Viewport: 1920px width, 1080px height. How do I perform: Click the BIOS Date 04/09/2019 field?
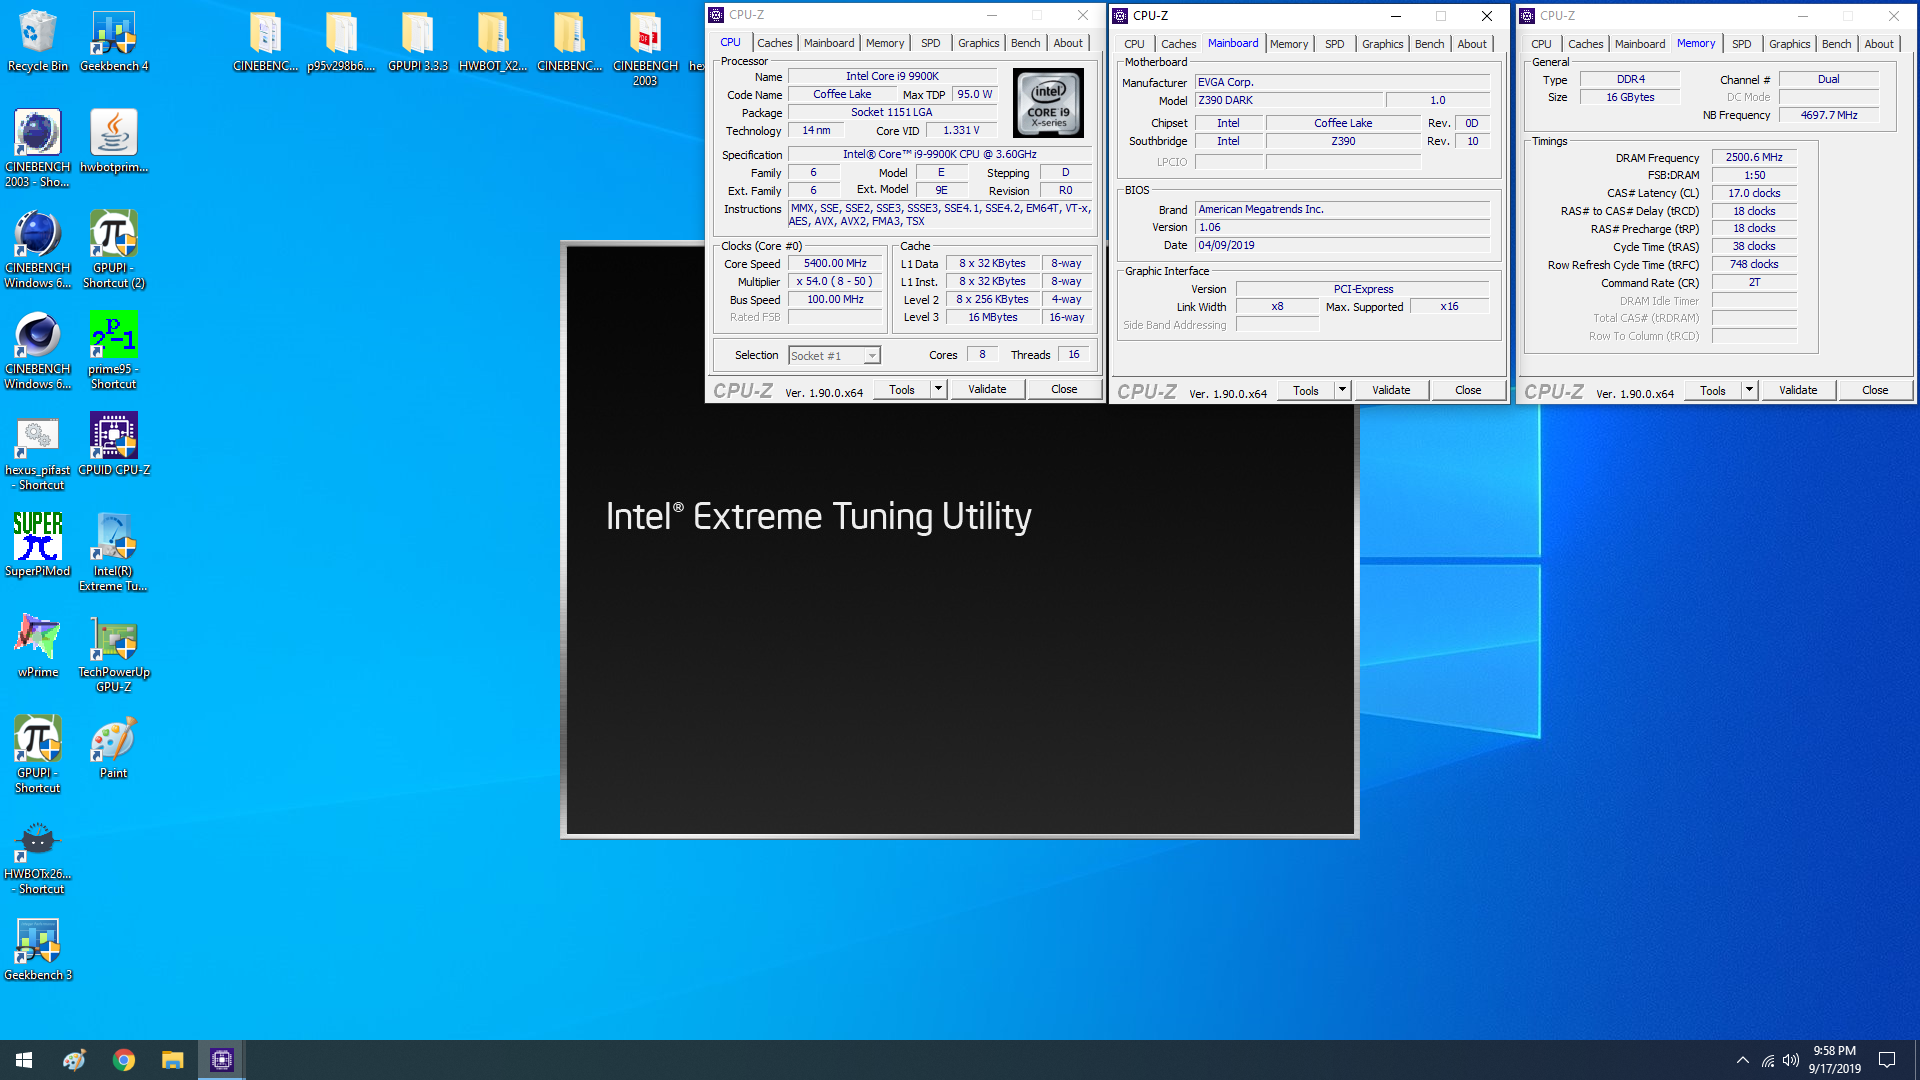point(1342,246)
